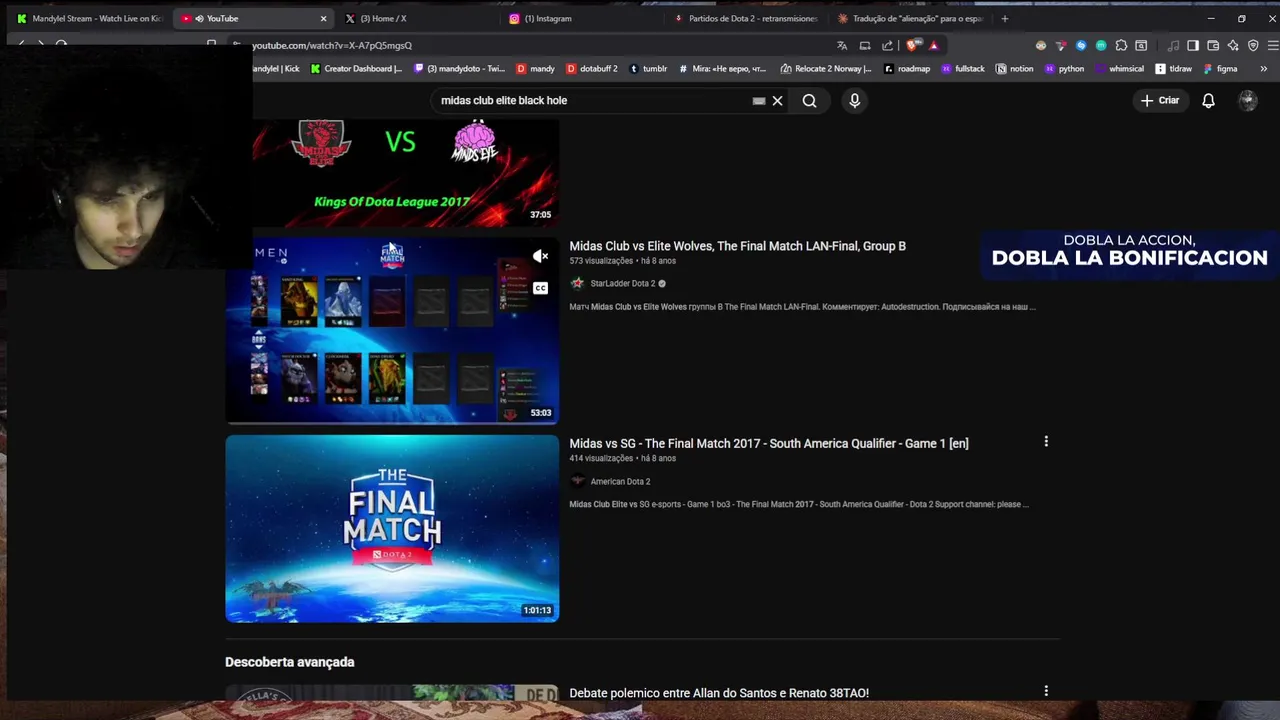Click the green round extension icon
The image size is (1280, 720).
pyautogui.click(x=1101, y=45)
